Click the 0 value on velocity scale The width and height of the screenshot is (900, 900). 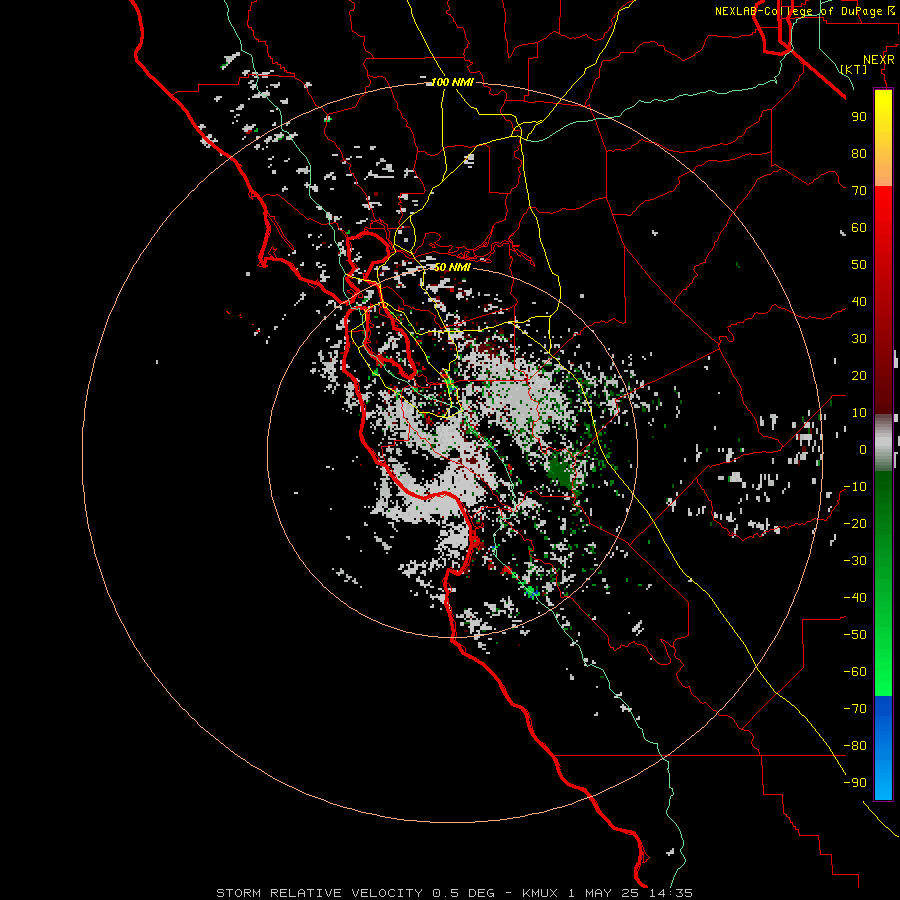click(x=863, y=449)
